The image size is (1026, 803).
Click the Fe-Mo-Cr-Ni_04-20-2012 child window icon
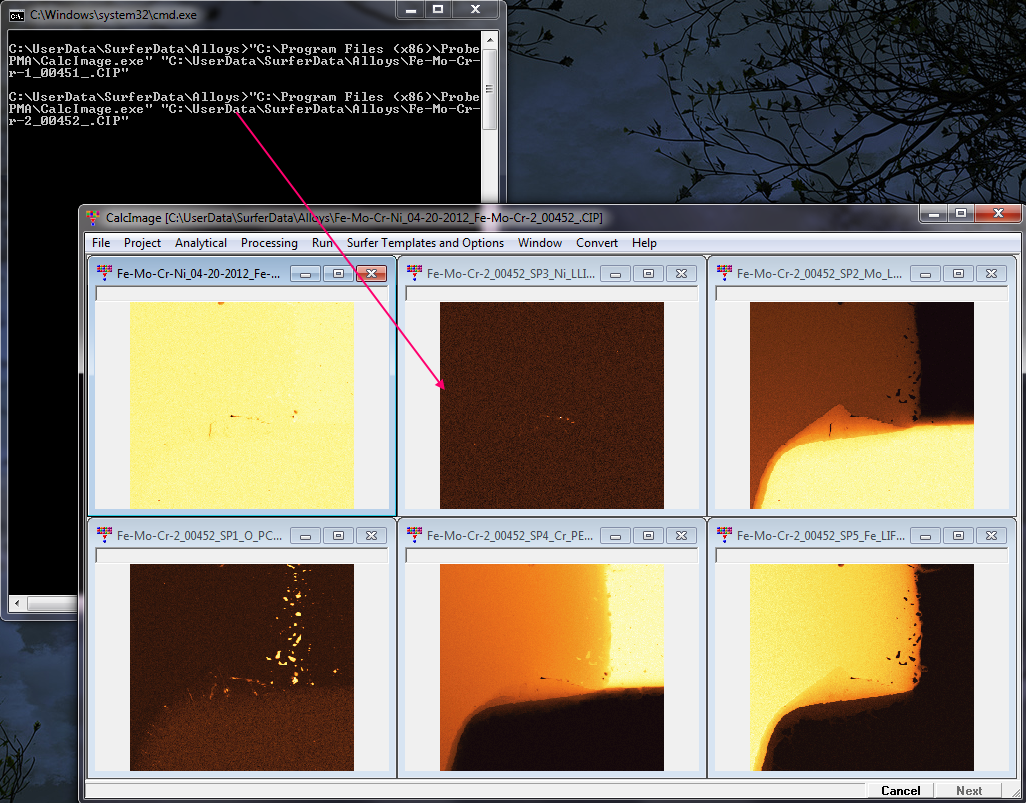(104, 273)
